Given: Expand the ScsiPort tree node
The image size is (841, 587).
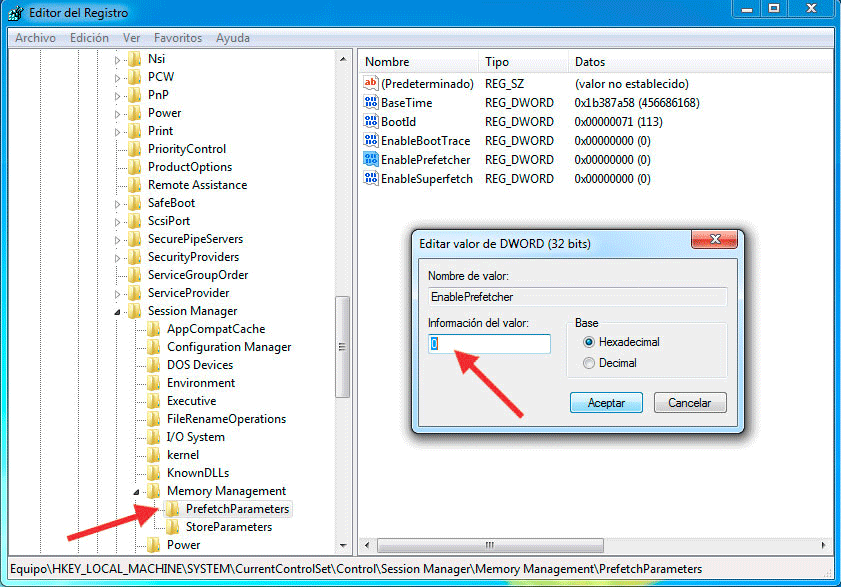Looking at the screenshot, I should click(117, 222).
